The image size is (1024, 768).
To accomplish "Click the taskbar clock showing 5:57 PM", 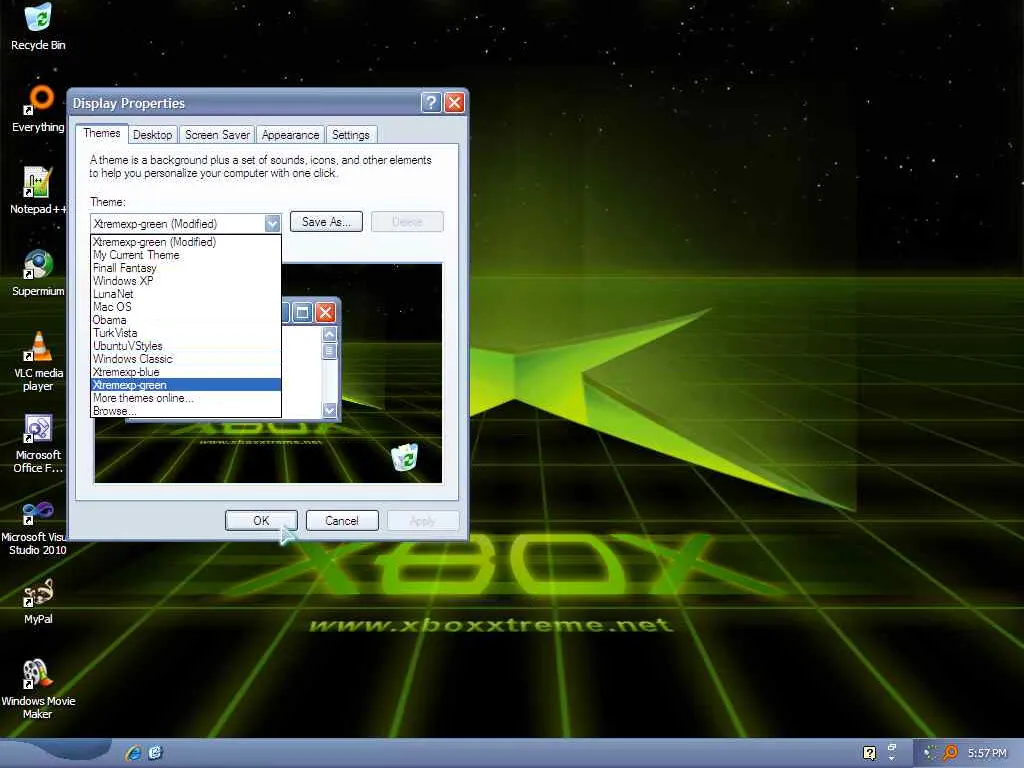I will [x=987, y=753].
